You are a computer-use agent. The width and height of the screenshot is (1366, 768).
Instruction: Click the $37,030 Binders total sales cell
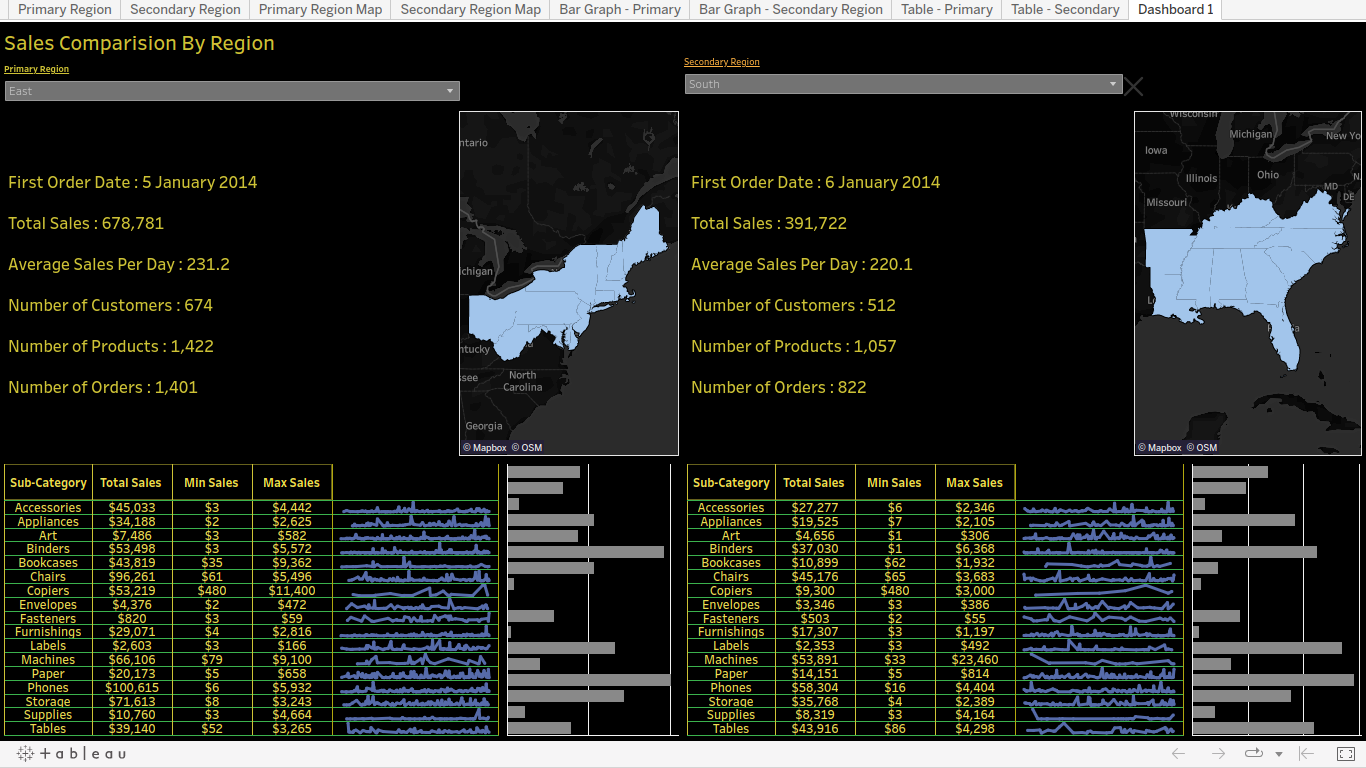point(814,549)
